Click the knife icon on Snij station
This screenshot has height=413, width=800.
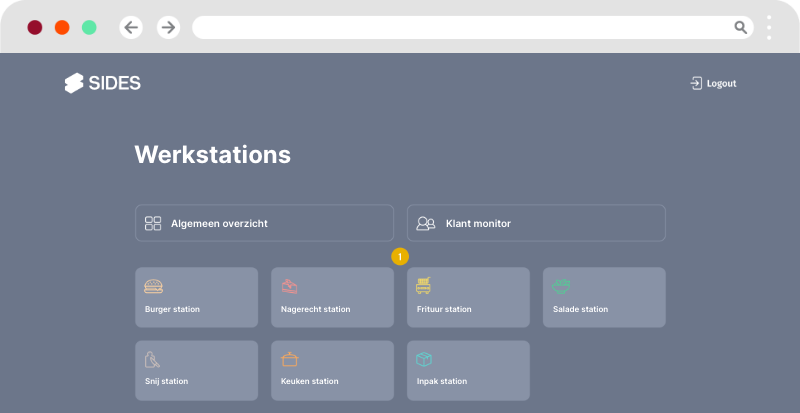153,359
